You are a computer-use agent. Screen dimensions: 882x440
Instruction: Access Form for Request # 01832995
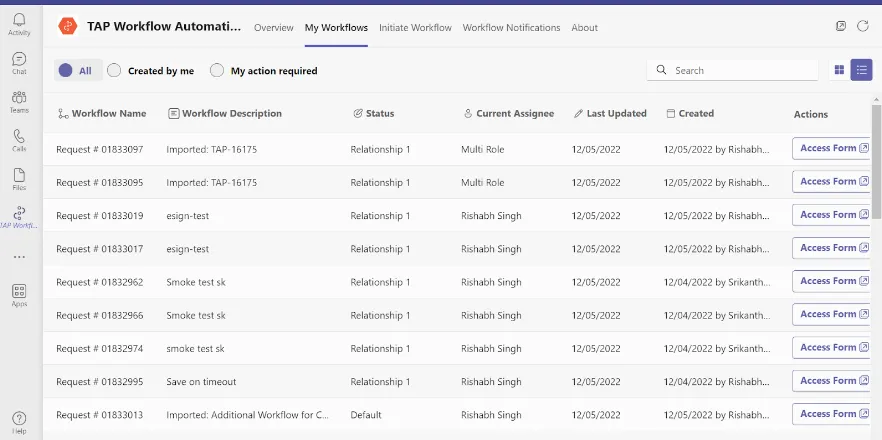click(x=832, y=381)
